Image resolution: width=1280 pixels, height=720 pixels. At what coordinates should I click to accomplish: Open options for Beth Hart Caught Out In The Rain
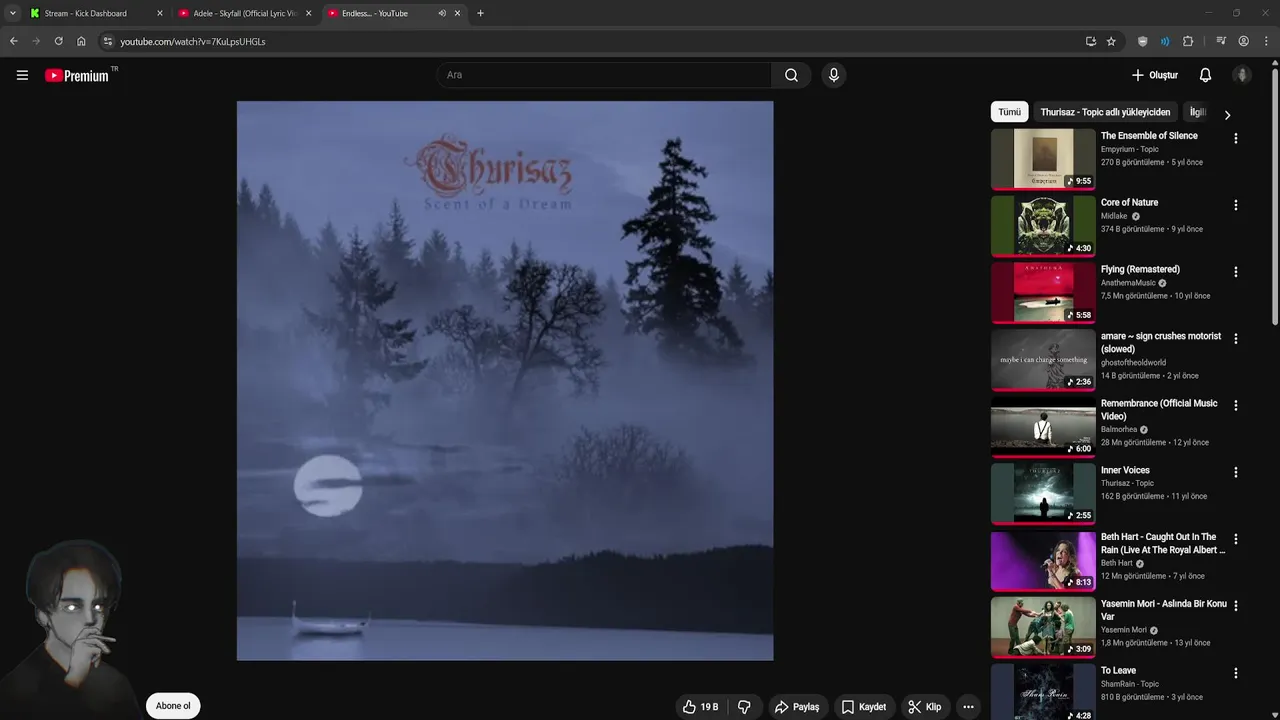1235,539
